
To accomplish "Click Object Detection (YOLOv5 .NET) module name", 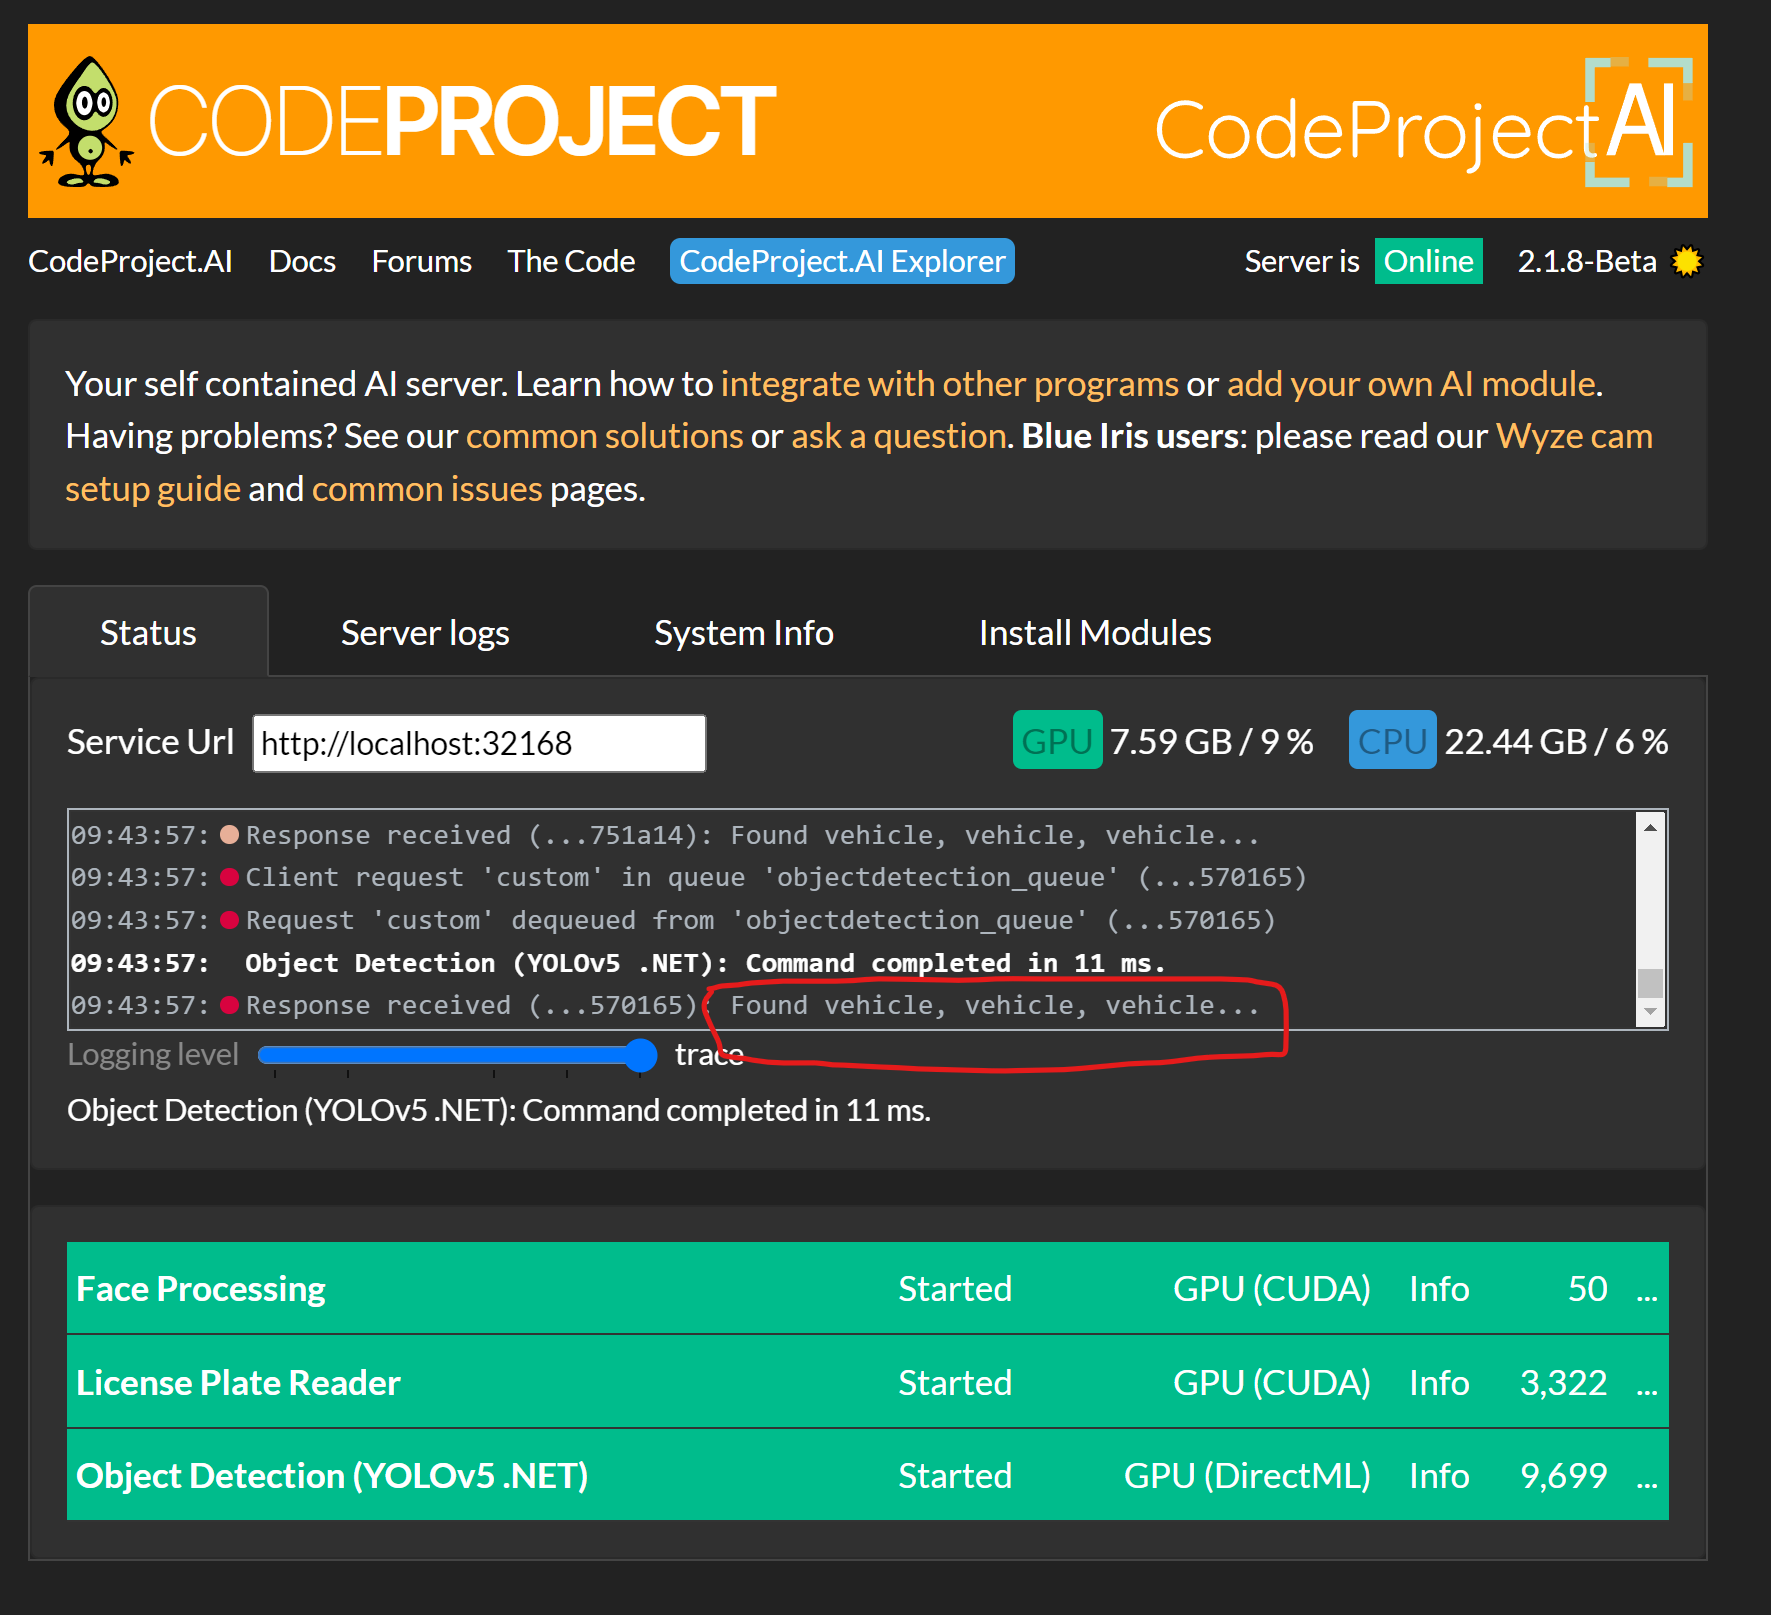I will [x=332, y=1475].
